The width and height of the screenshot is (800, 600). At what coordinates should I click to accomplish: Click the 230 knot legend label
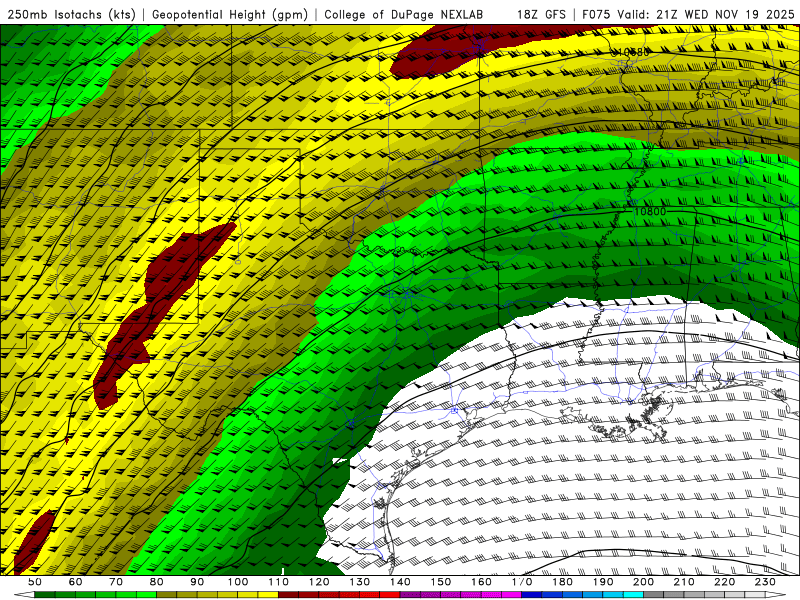coord(765,582)
